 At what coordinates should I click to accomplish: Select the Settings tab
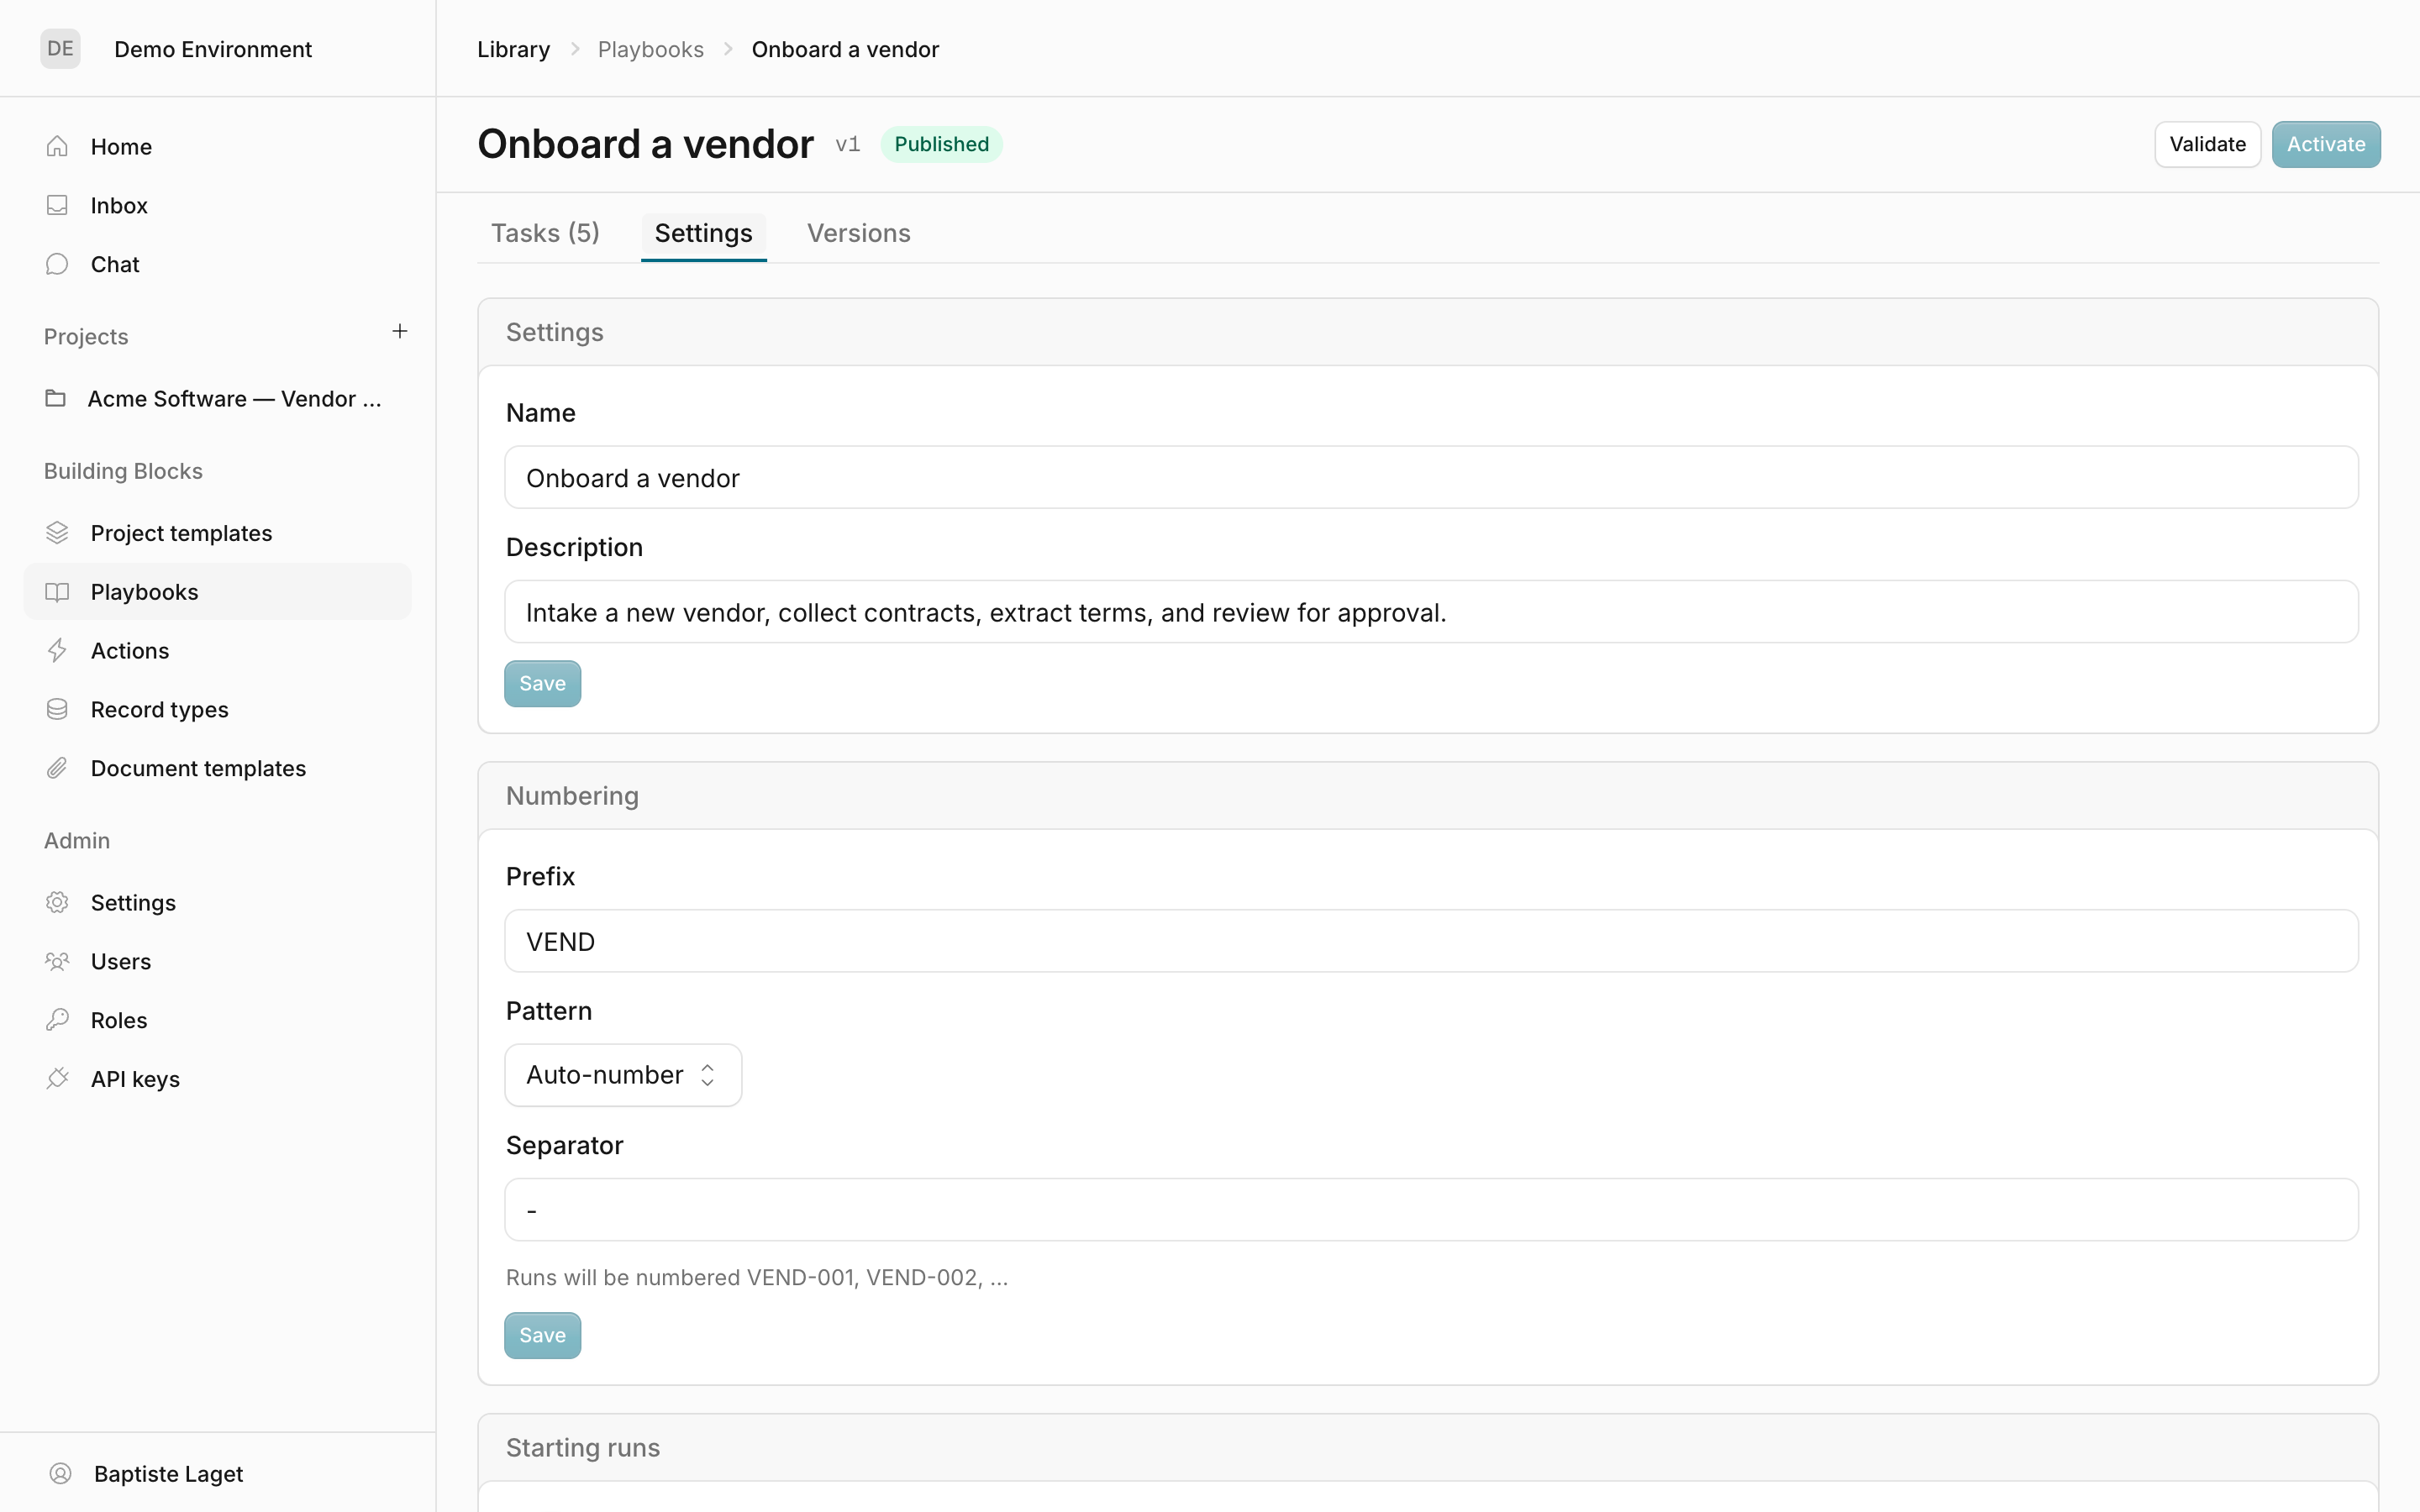click(x=703, y=233)
